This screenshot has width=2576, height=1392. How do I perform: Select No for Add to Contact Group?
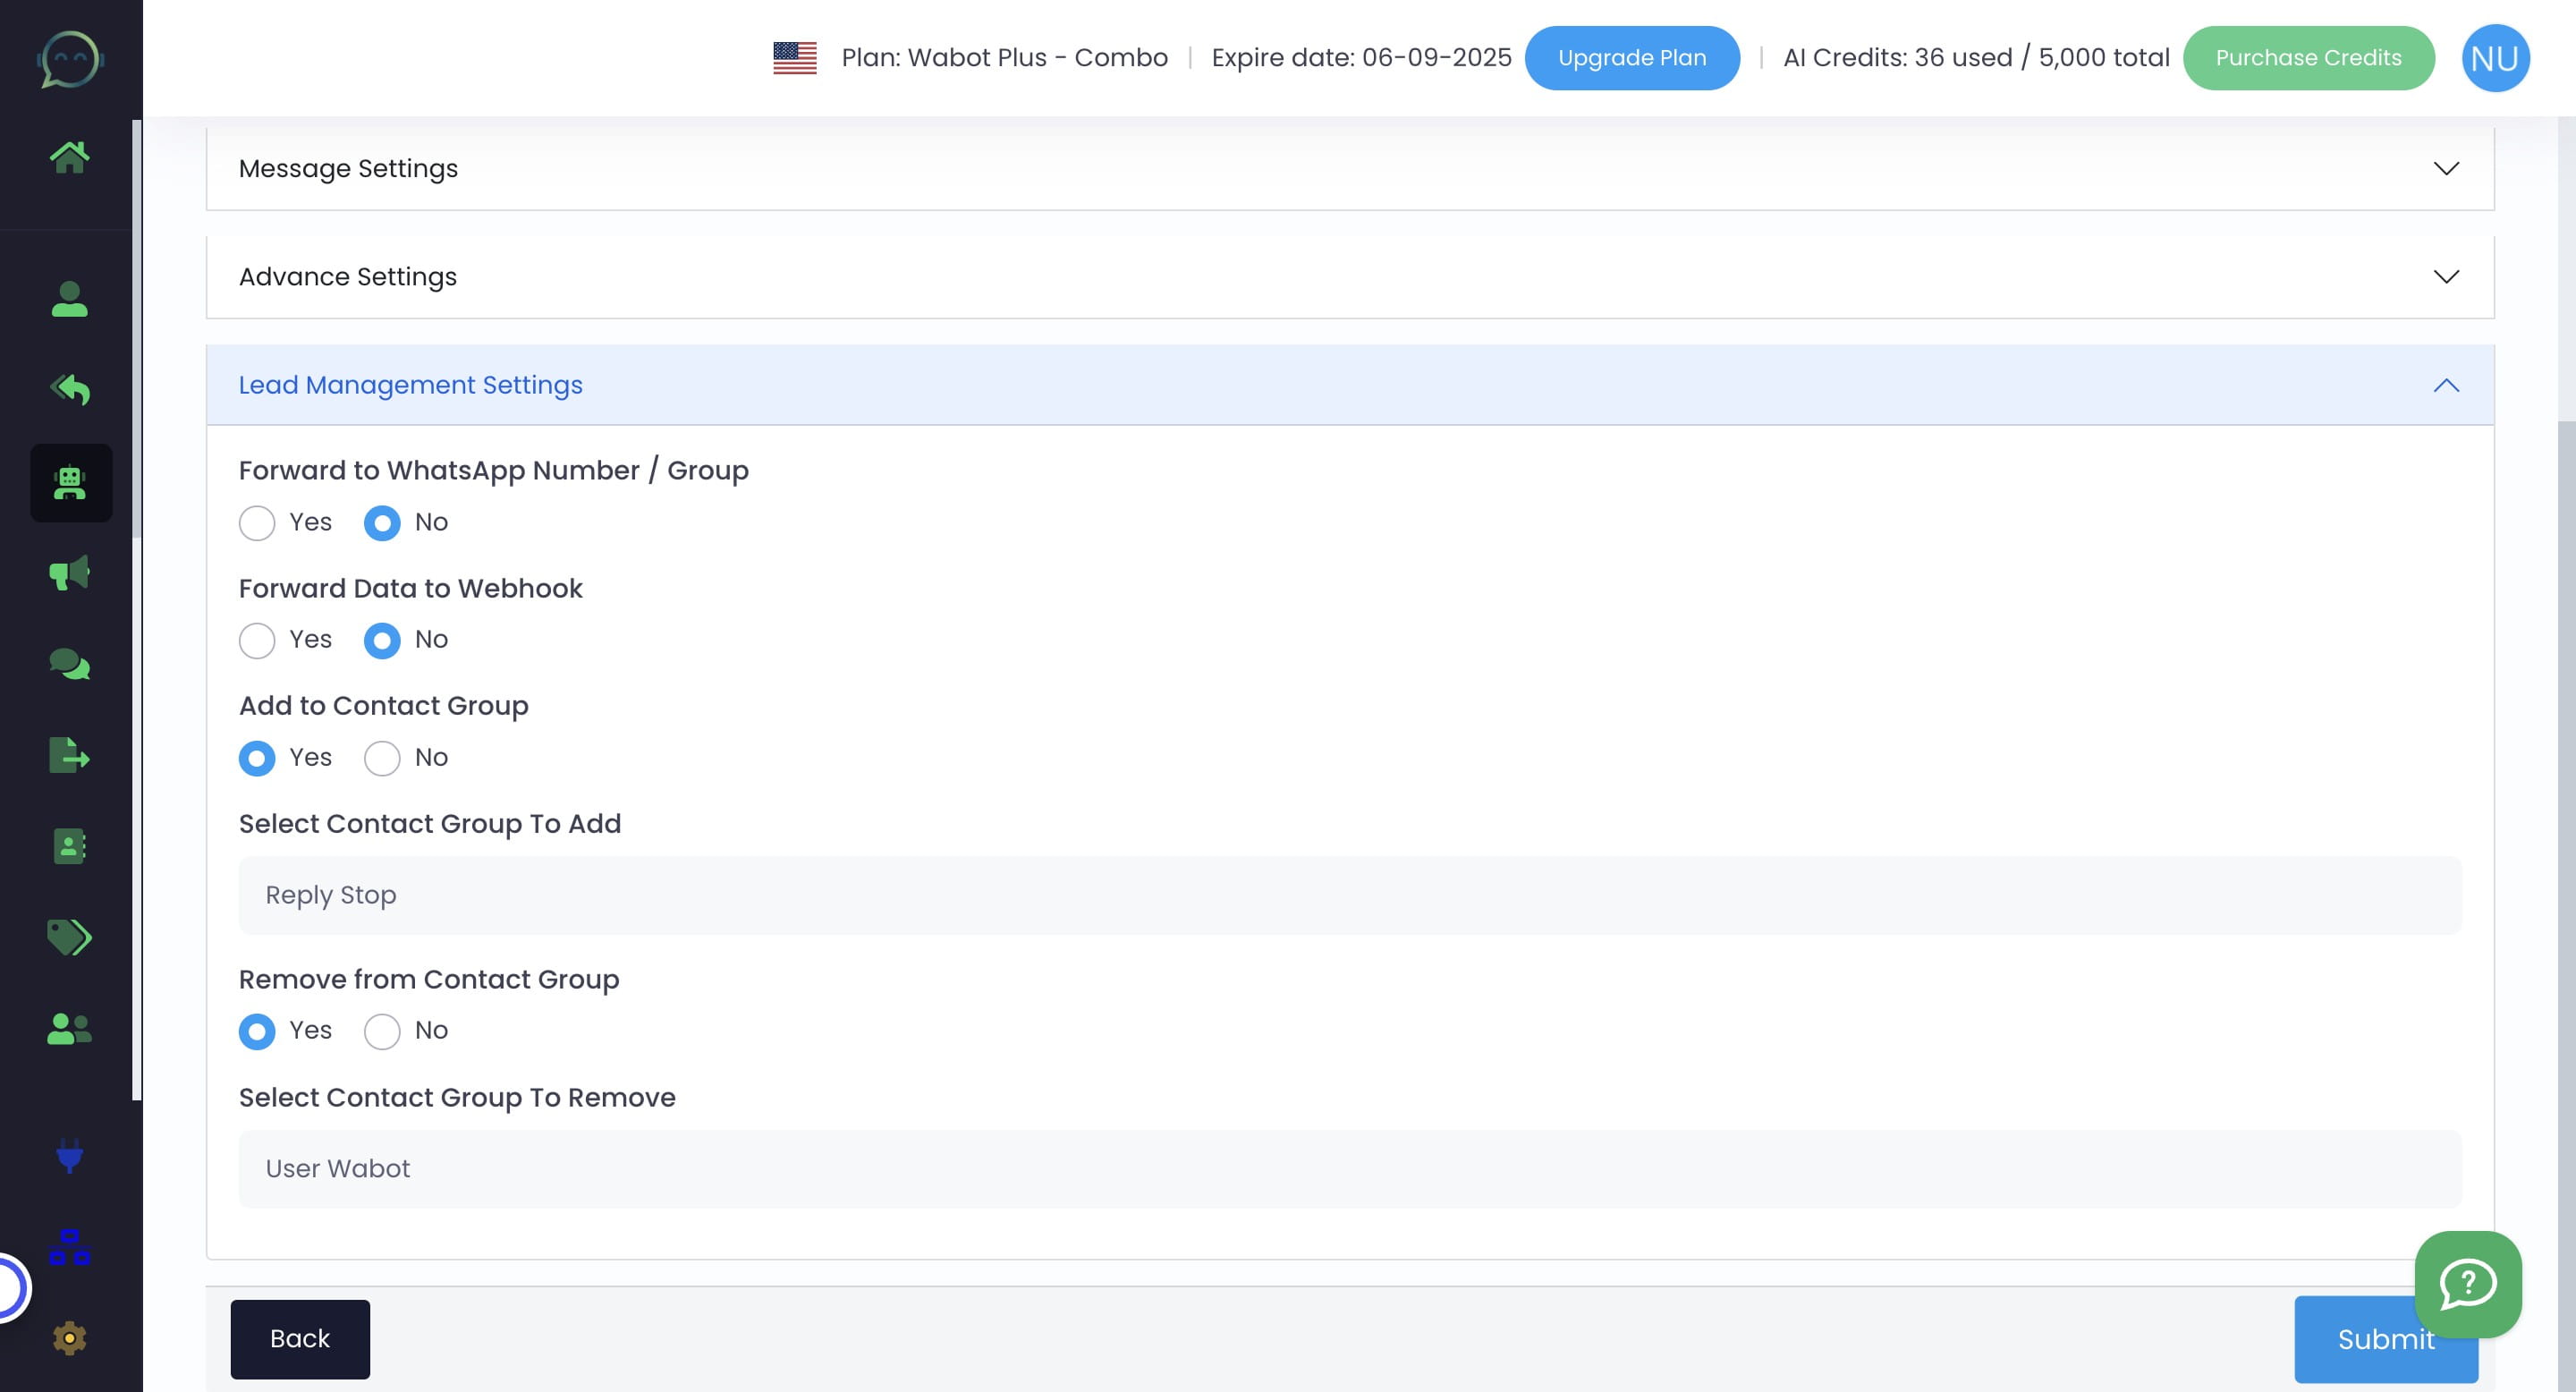click(x=381, y=758)
